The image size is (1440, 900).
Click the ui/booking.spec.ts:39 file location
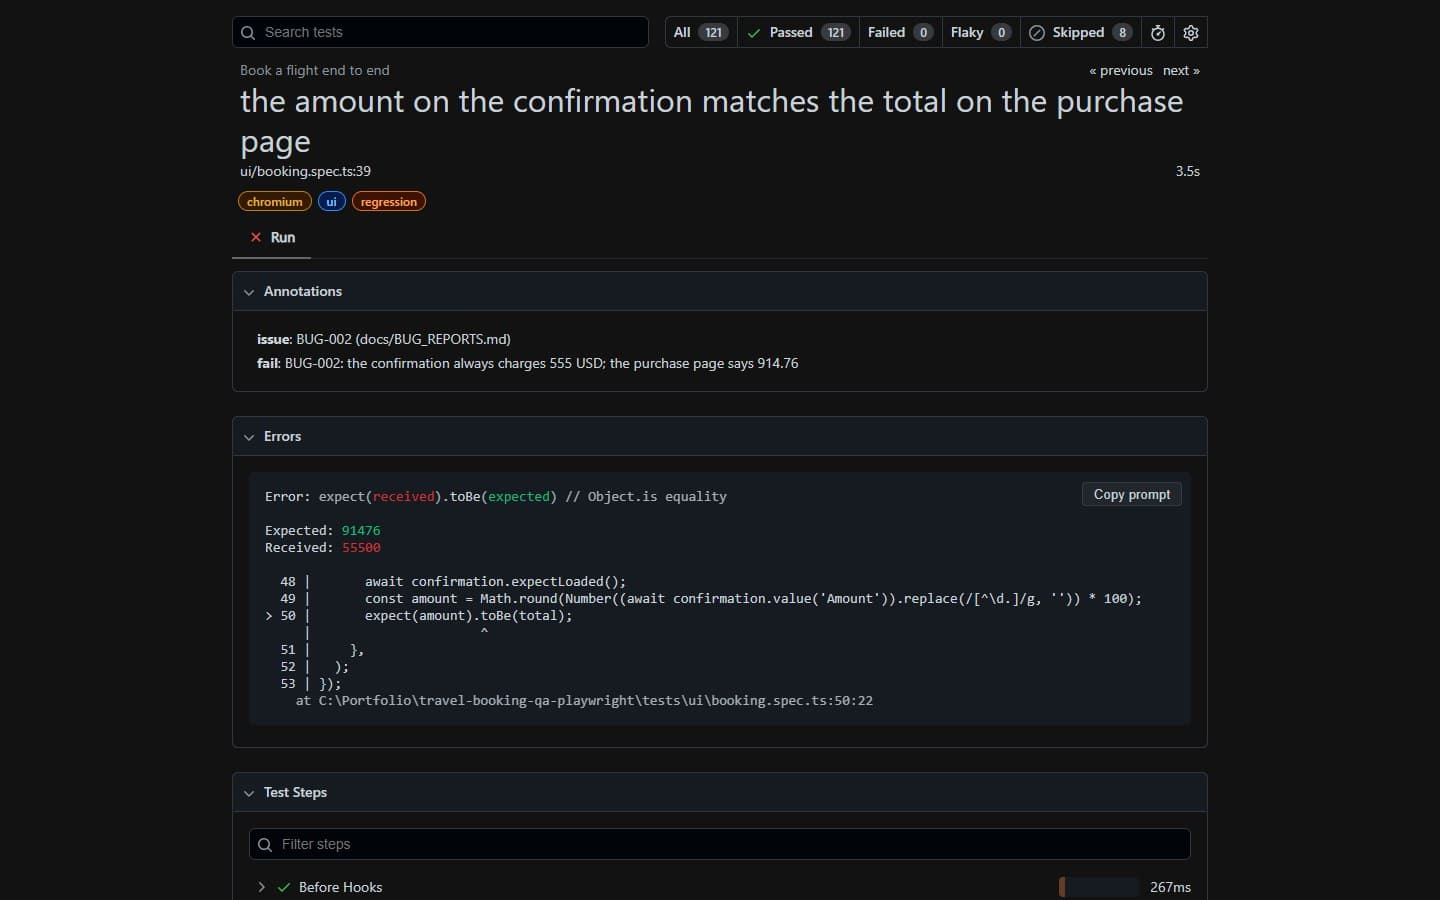pos(305,172)
